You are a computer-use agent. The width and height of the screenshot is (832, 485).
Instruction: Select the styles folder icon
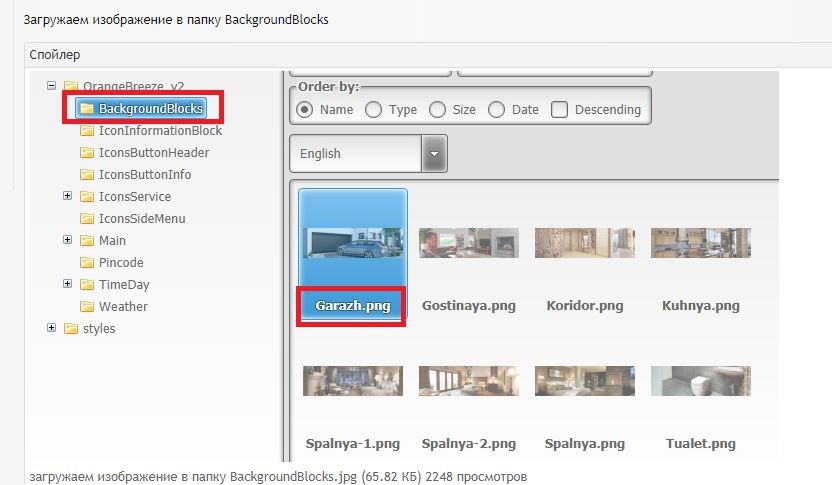tap(71, 328)
